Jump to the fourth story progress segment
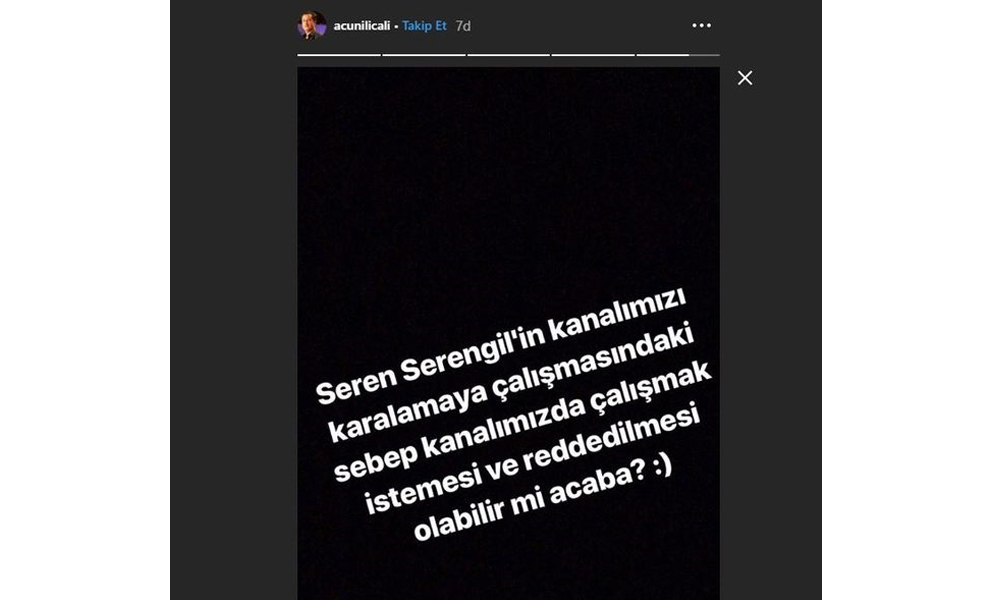 pos(593,55)
